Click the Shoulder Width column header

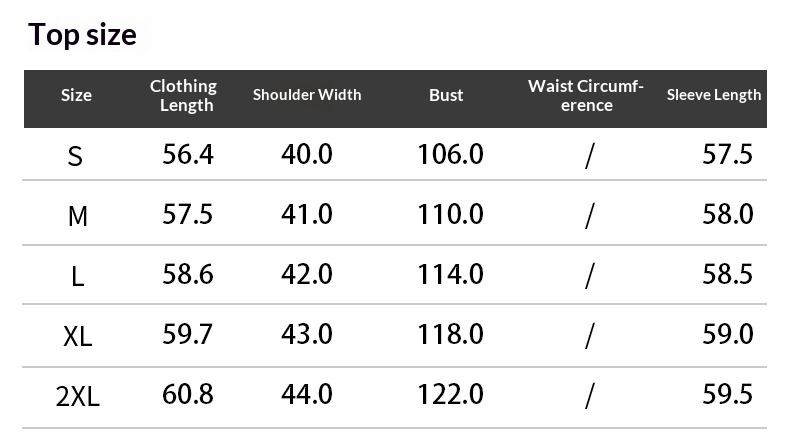tap(307, 95)
